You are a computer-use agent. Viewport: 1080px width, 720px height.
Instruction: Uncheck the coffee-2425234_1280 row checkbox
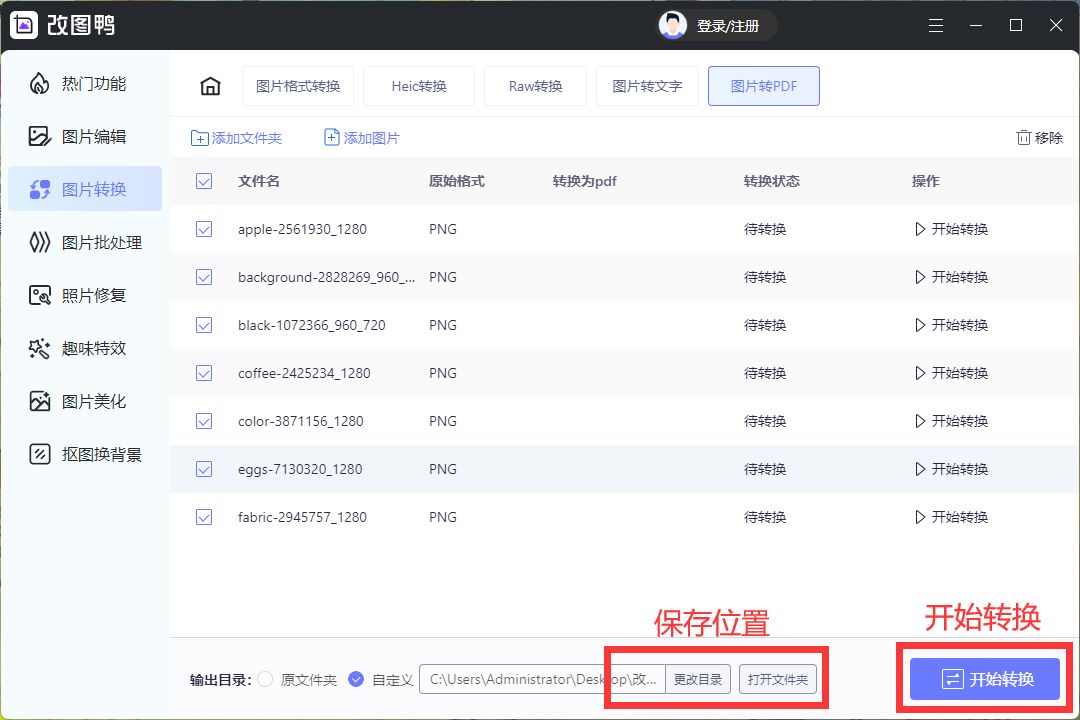204,373
